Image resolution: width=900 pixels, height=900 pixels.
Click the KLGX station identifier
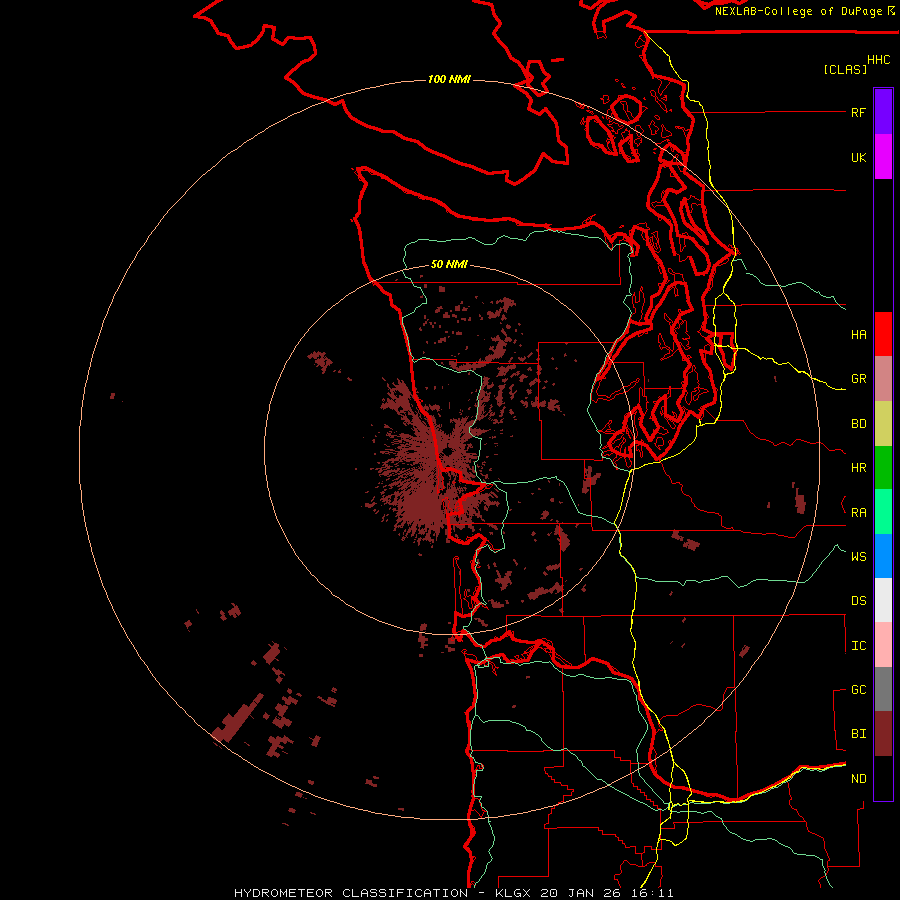click(x=514, y=893)
